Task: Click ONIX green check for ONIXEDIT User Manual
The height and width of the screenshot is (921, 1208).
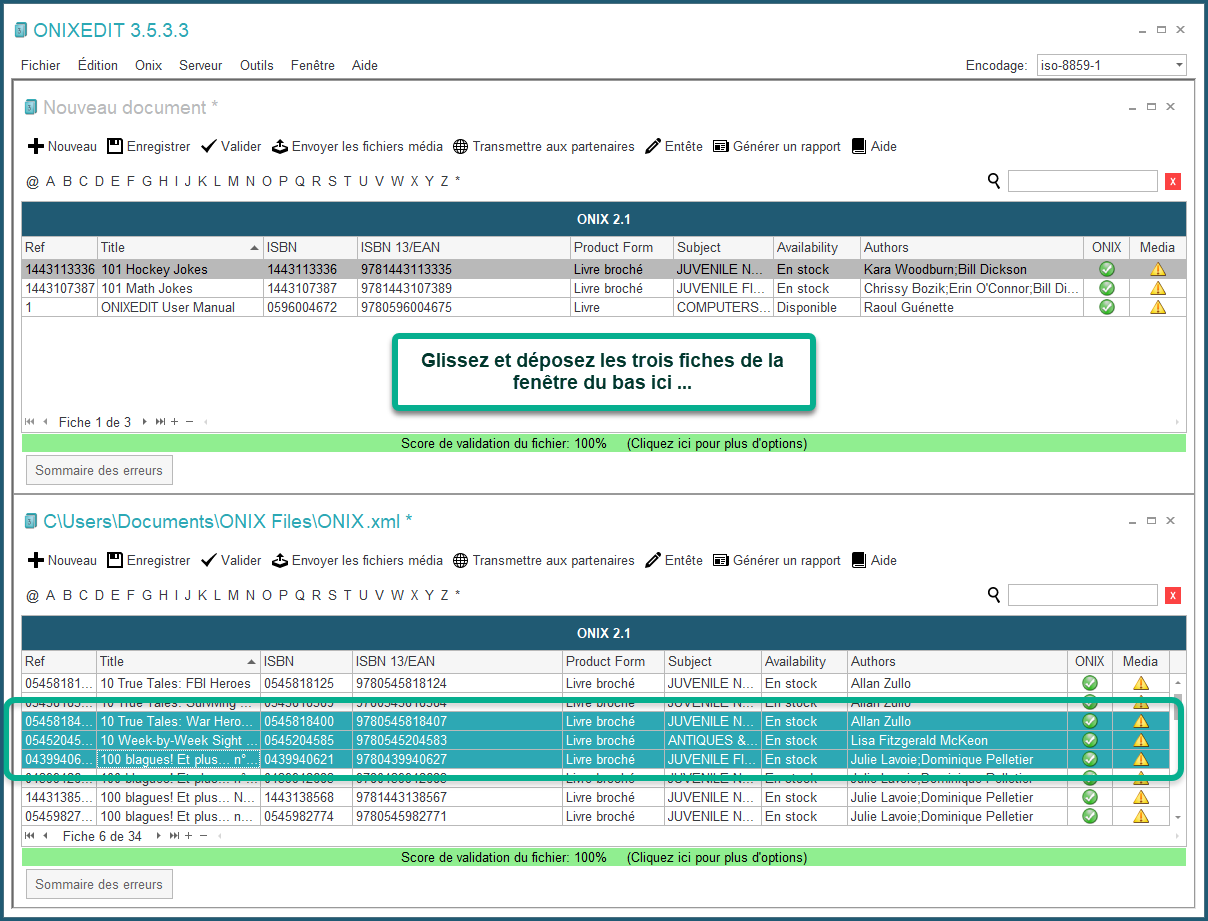Action: 1106,307
